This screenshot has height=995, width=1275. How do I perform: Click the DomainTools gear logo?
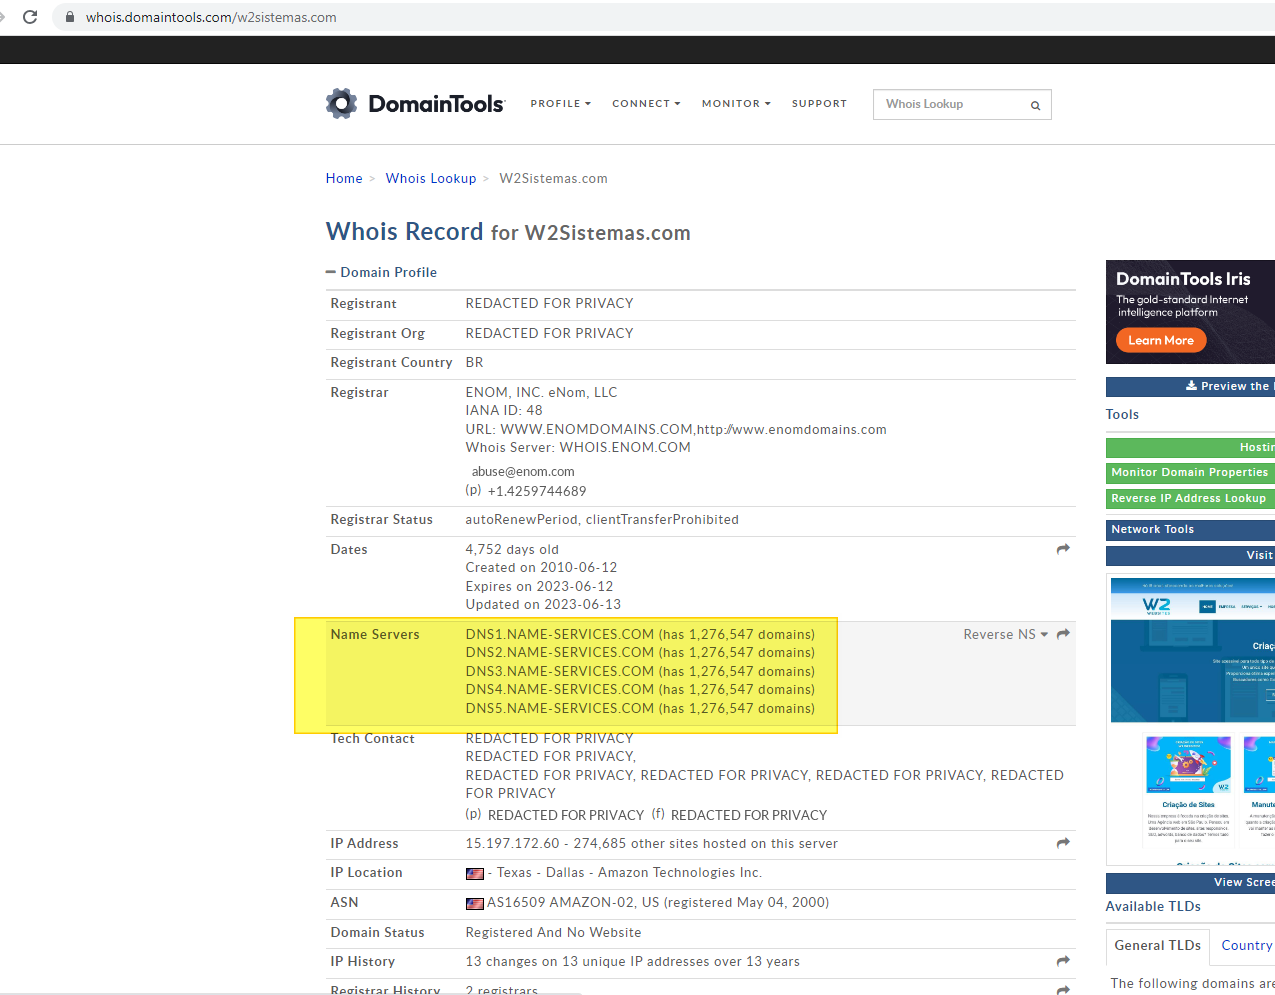pyautogui.click(x=341, y=103)
